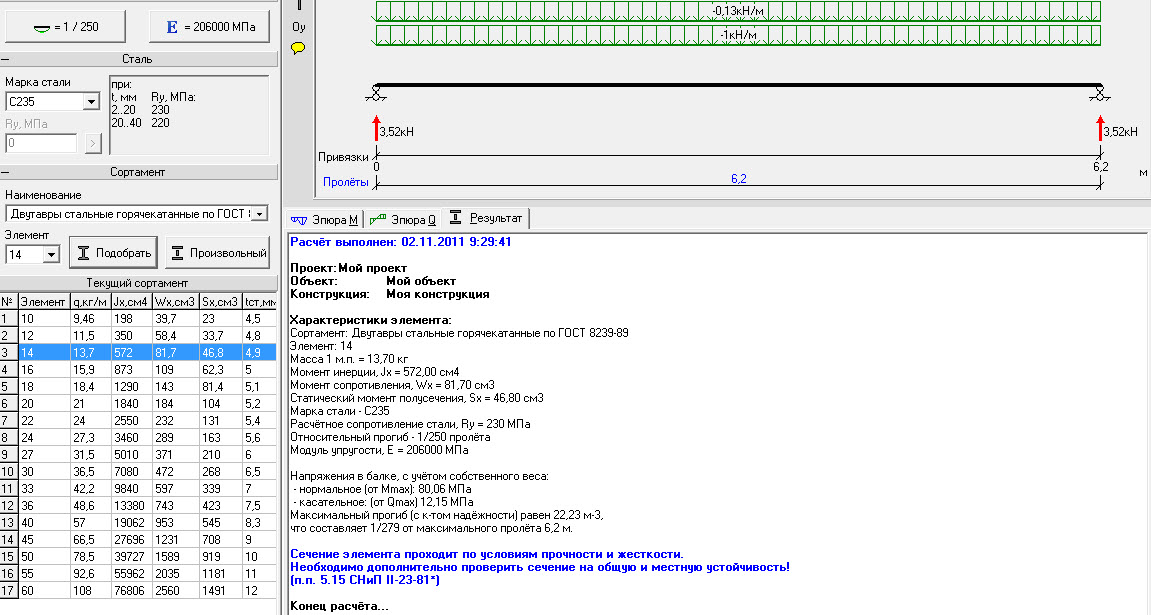
Task: Click the 'Текущий сортамент' table title bar
Action: point(139,283)
